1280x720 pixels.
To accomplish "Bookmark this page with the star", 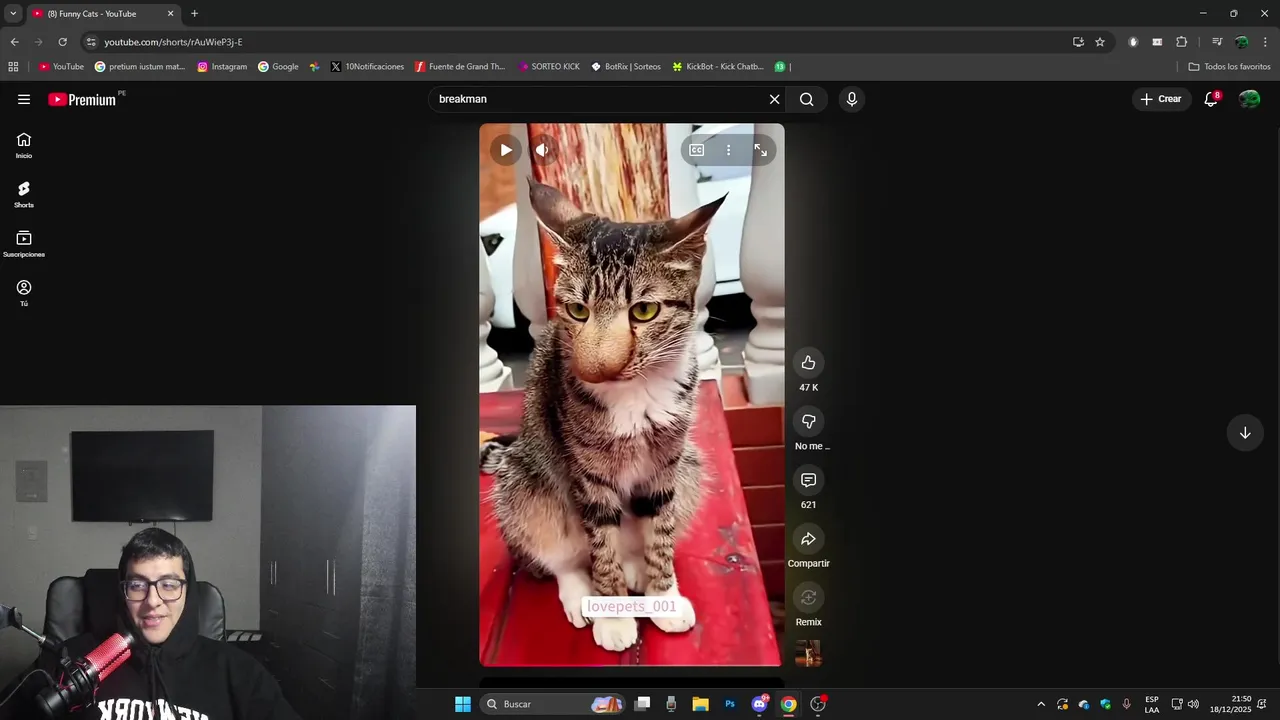I will coord(1100,42).
